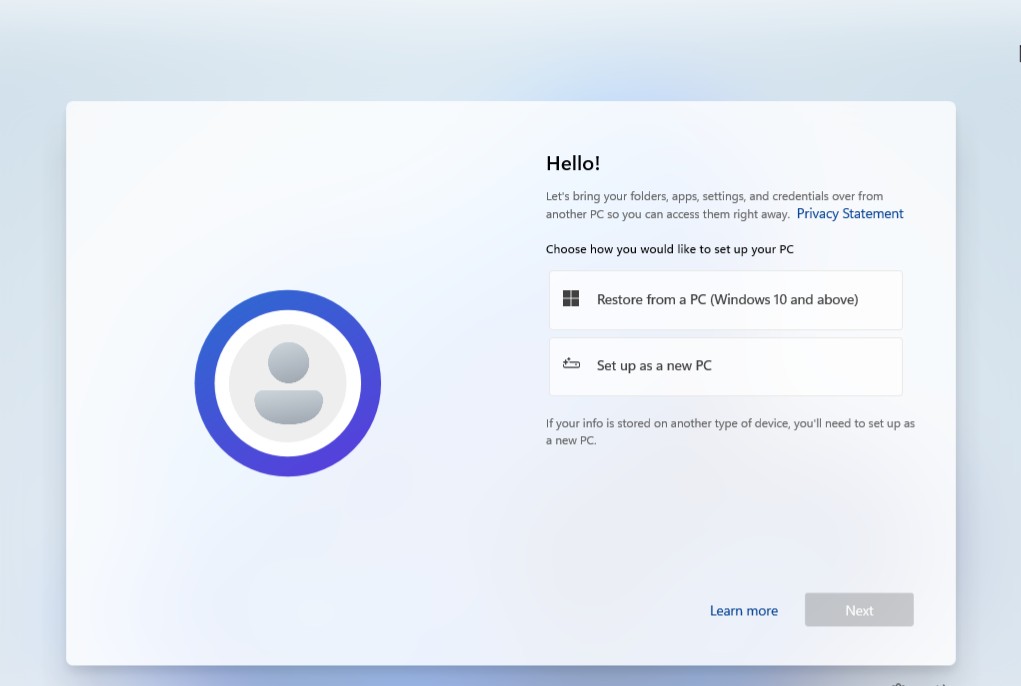Click the 'Set up as a new PC' label text
The image size is (1021, 686).
point(654,366)
